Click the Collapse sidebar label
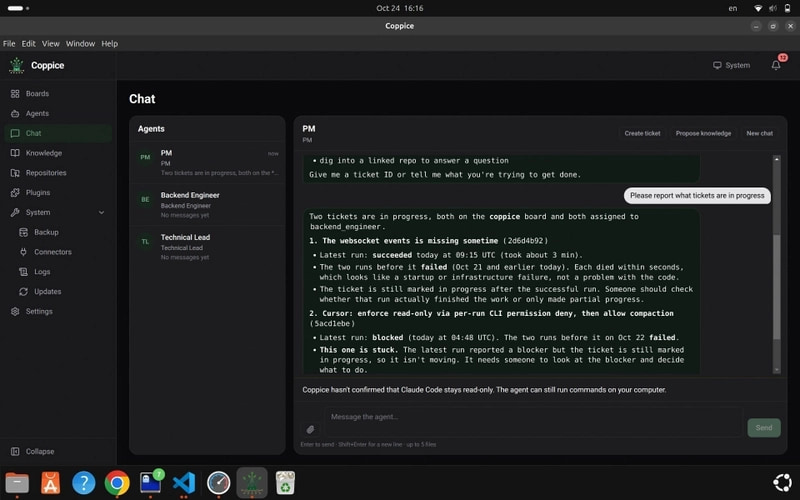Viewport: 800px width, 500px height. (x=40, y=452)
